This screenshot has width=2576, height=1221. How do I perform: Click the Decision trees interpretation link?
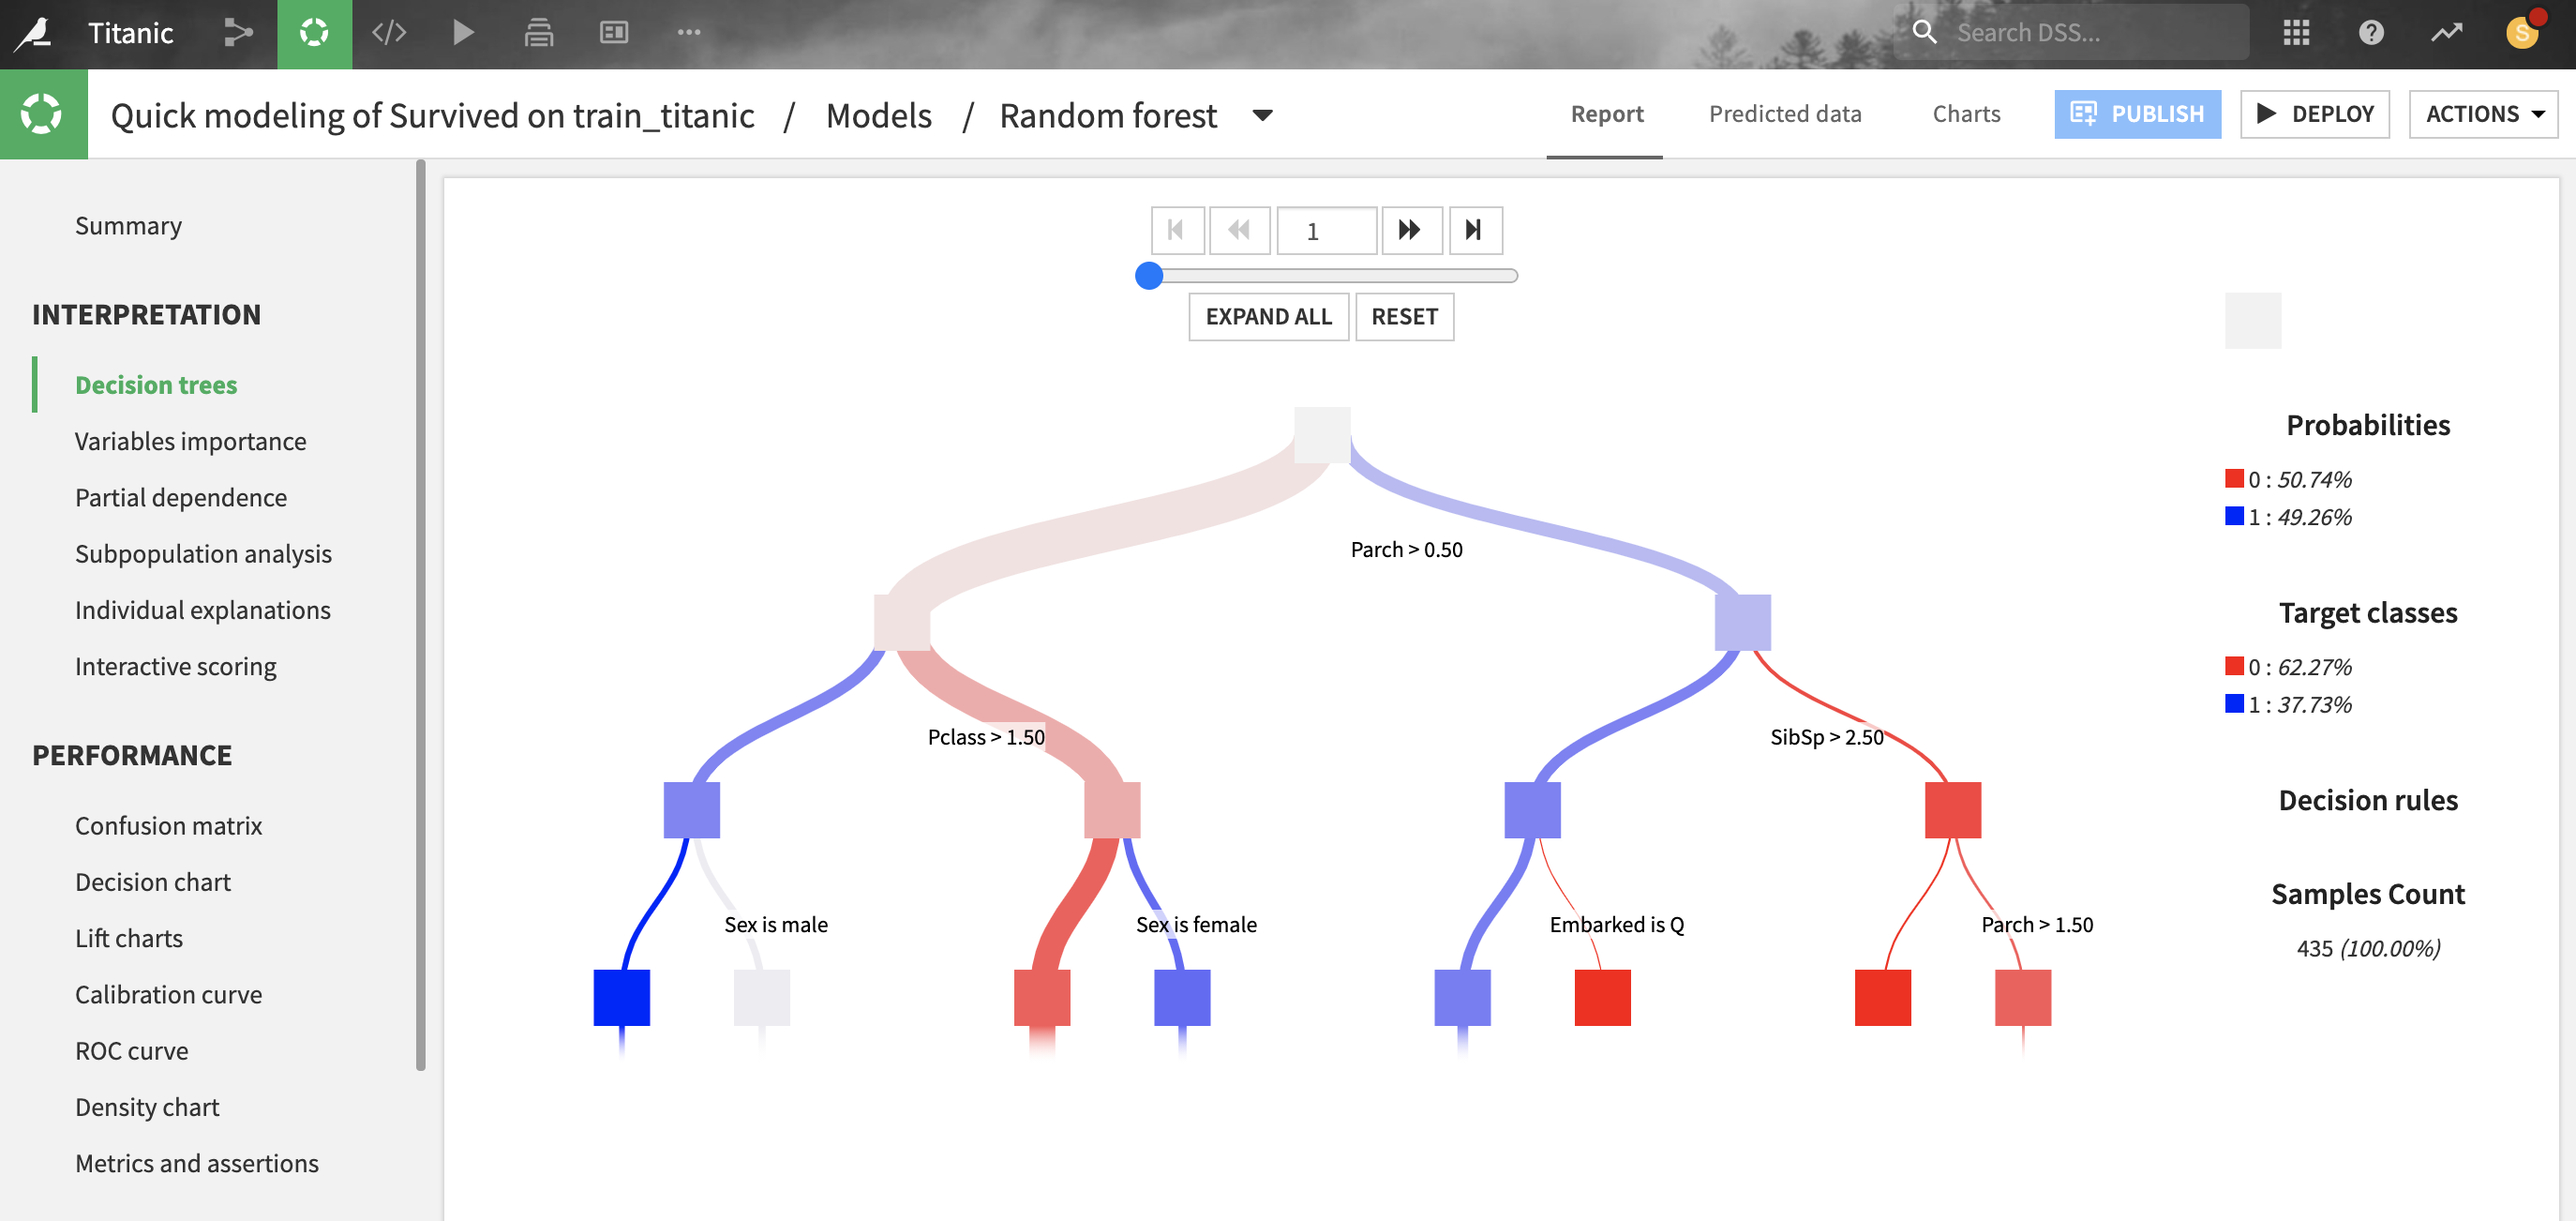coord(156,384)
